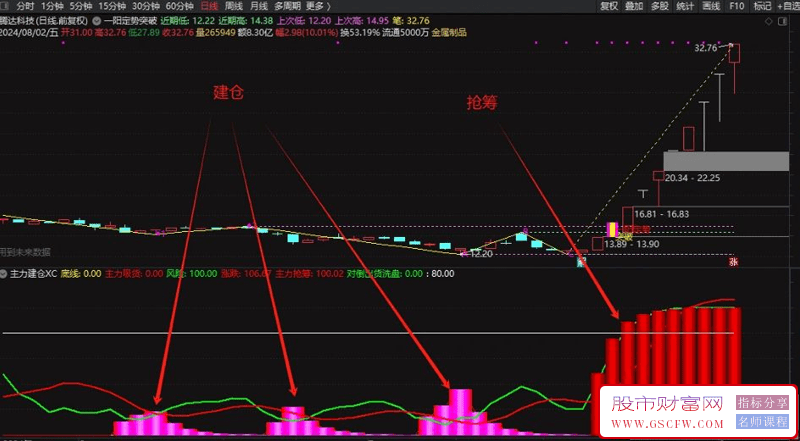Click the 近期低: 12.22 value

[x=187, y=21]
